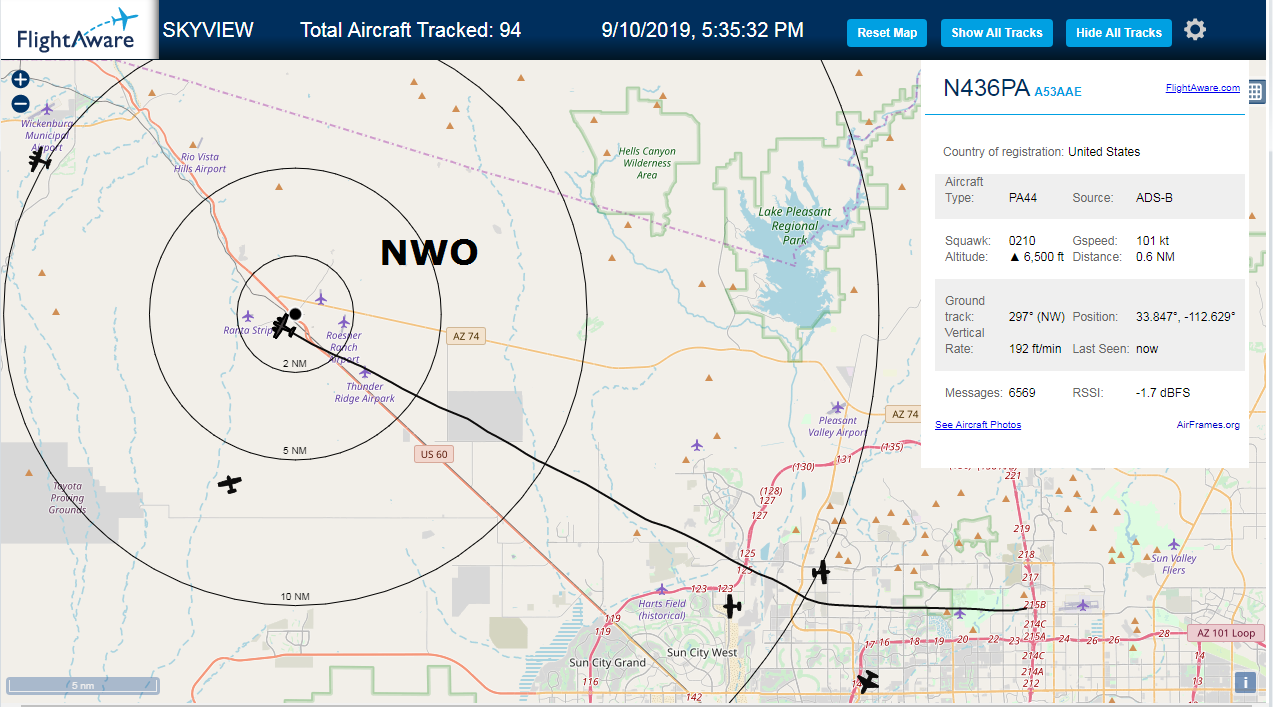
Task: Toggle the grid panel icon beside sidebar
Action: tap(1256, 90)
